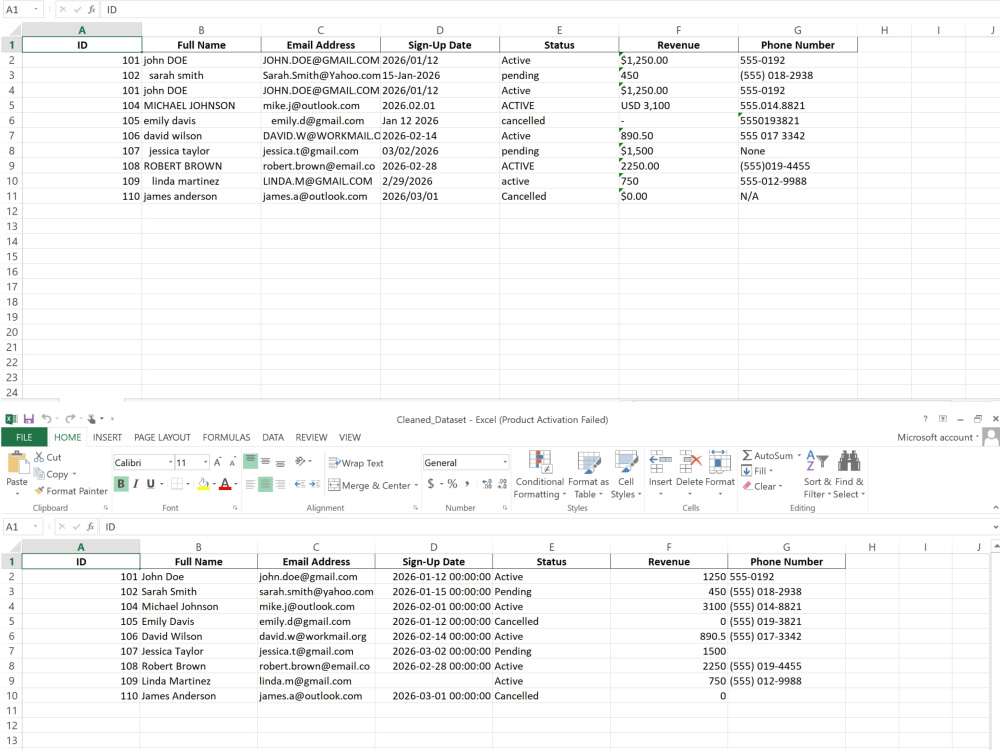The width and height of the screenshot is (1000, 750).
Task: Increase font size with larger A icon
Action: click(x=217, y=462)
